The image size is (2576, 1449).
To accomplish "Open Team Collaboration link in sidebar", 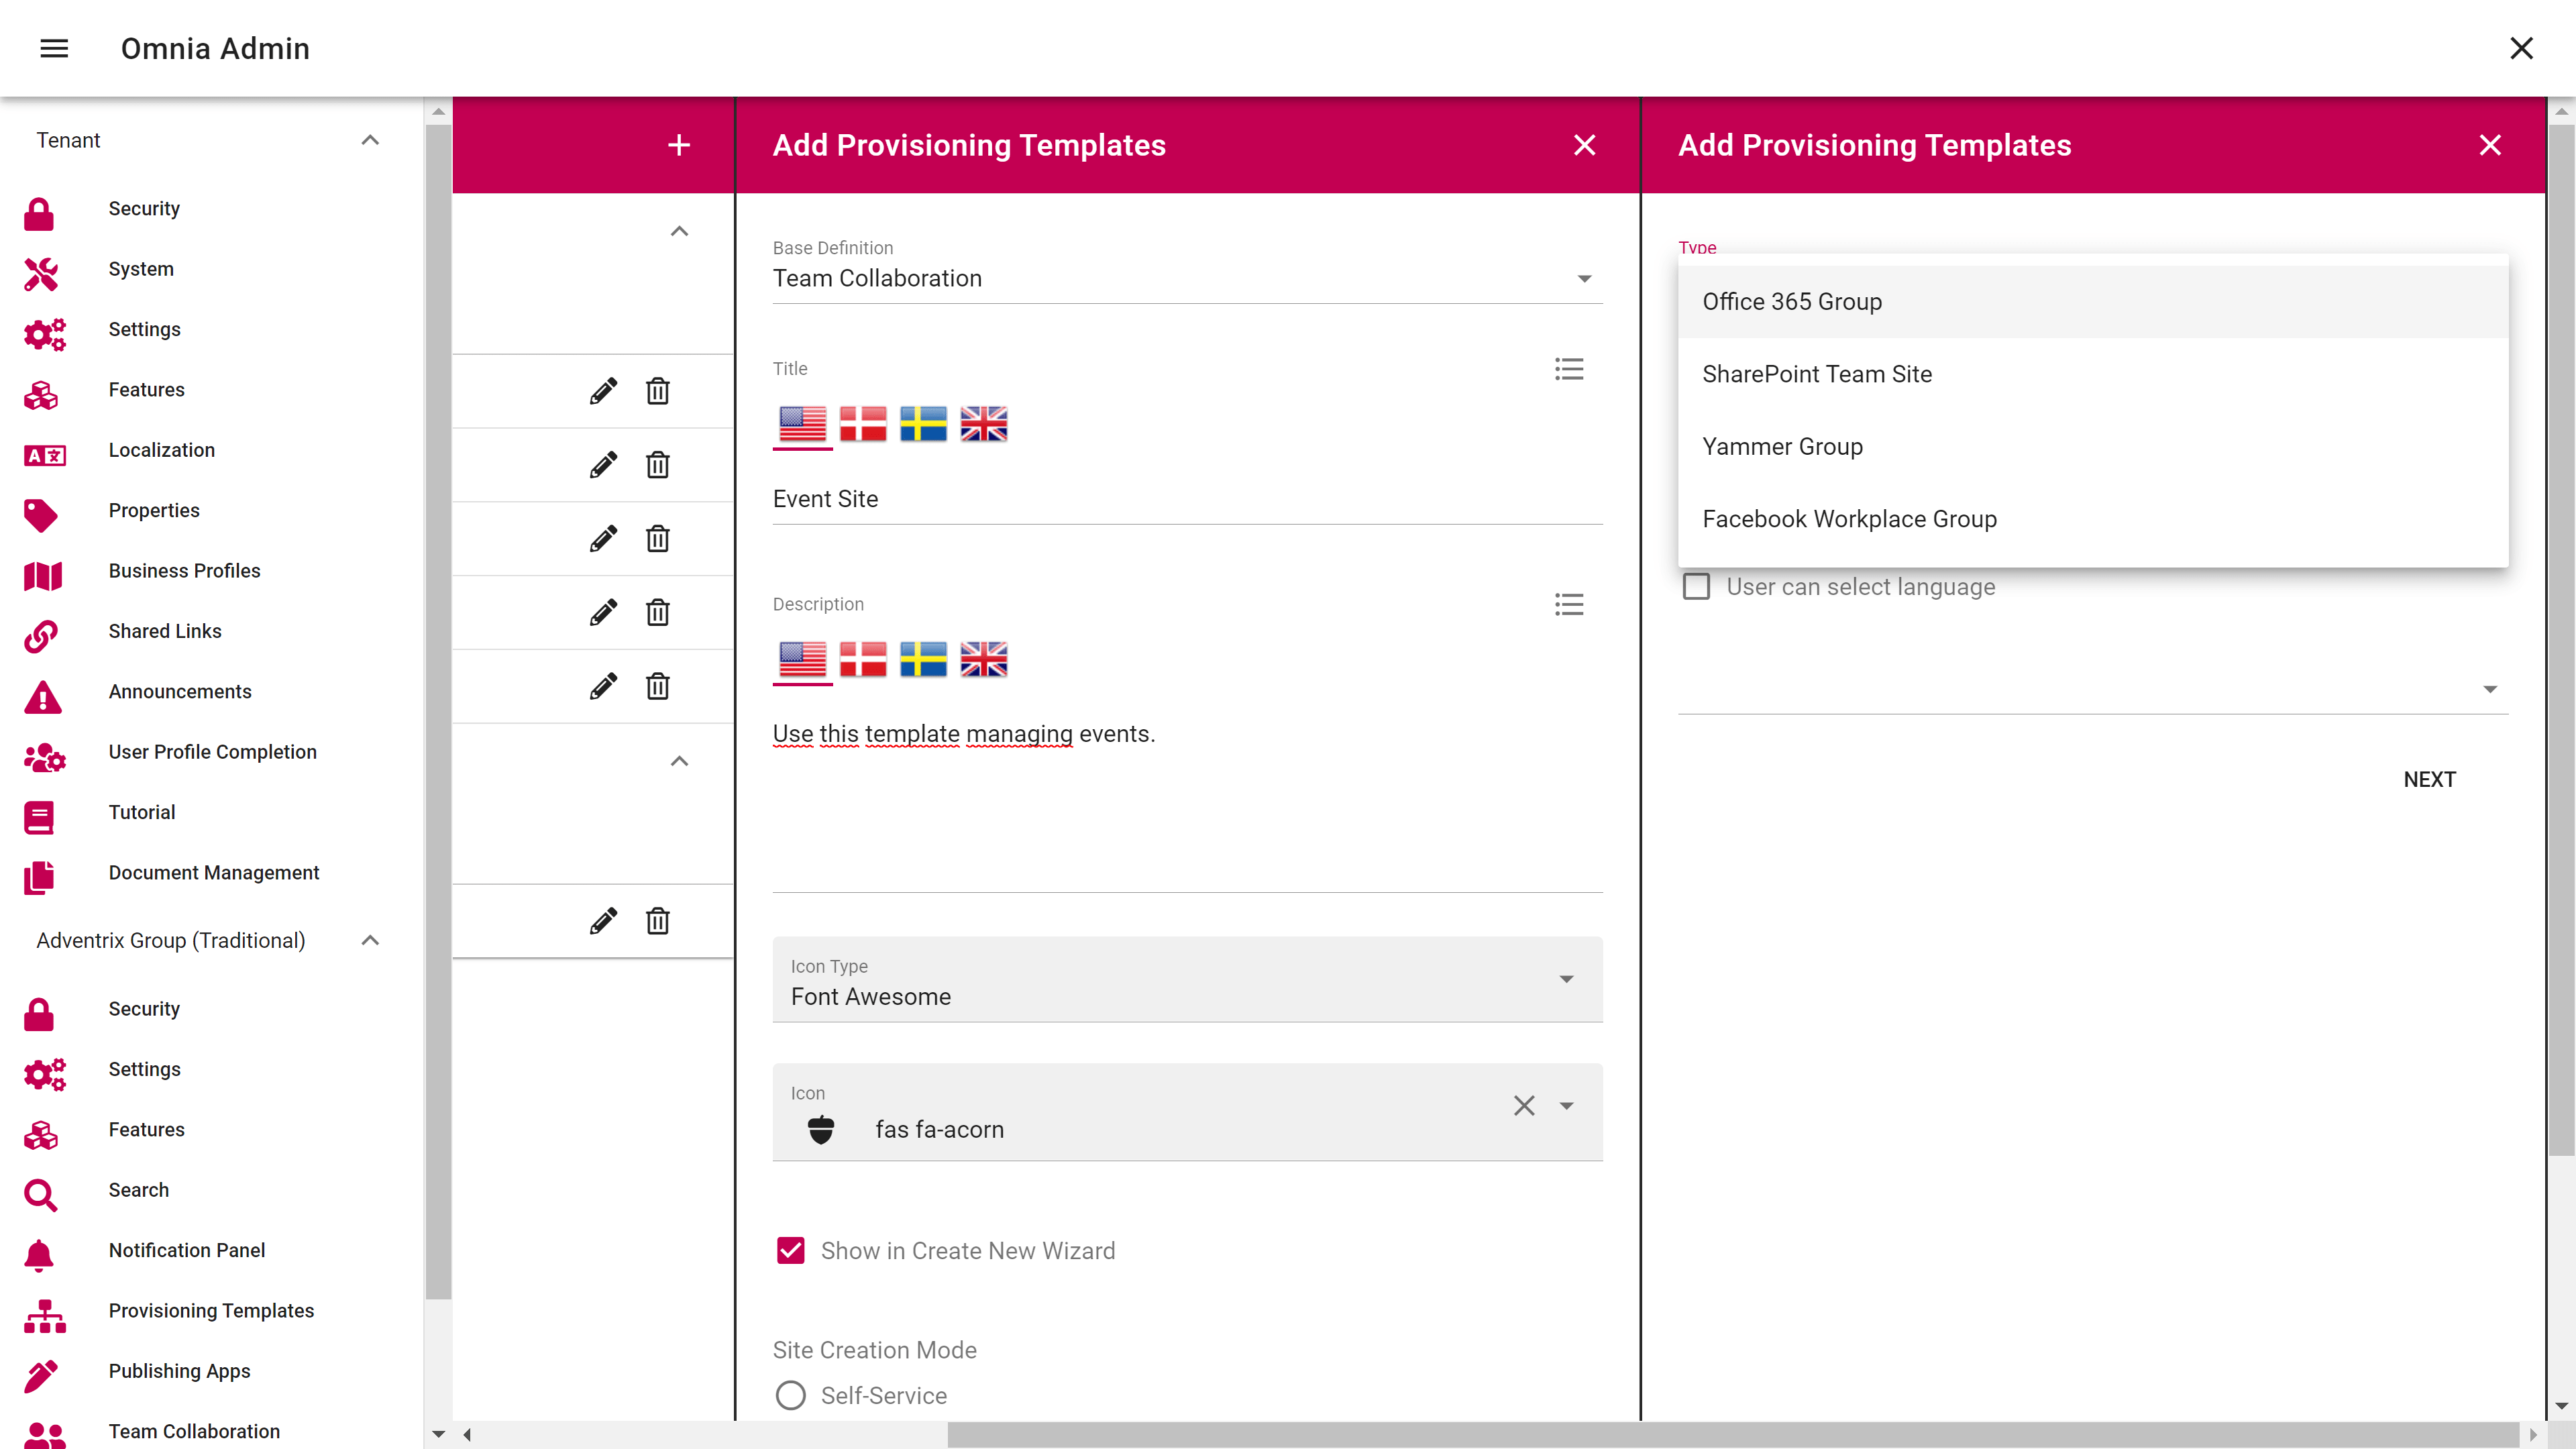I will 194,1431.
